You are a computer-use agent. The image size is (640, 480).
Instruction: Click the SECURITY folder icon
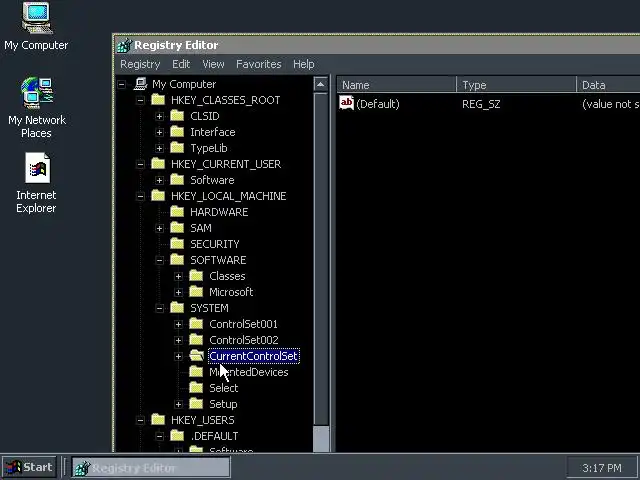point(177,244)
